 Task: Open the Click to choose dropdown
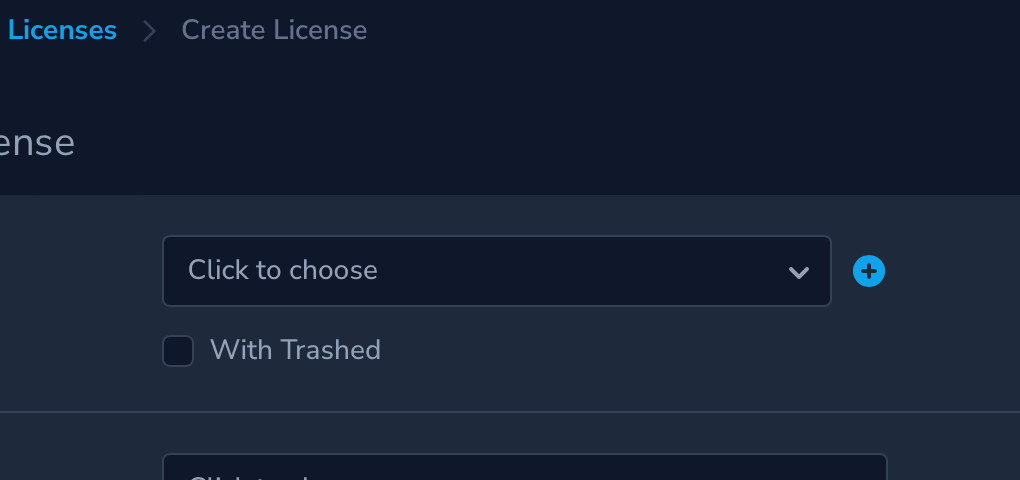(496, 271)
